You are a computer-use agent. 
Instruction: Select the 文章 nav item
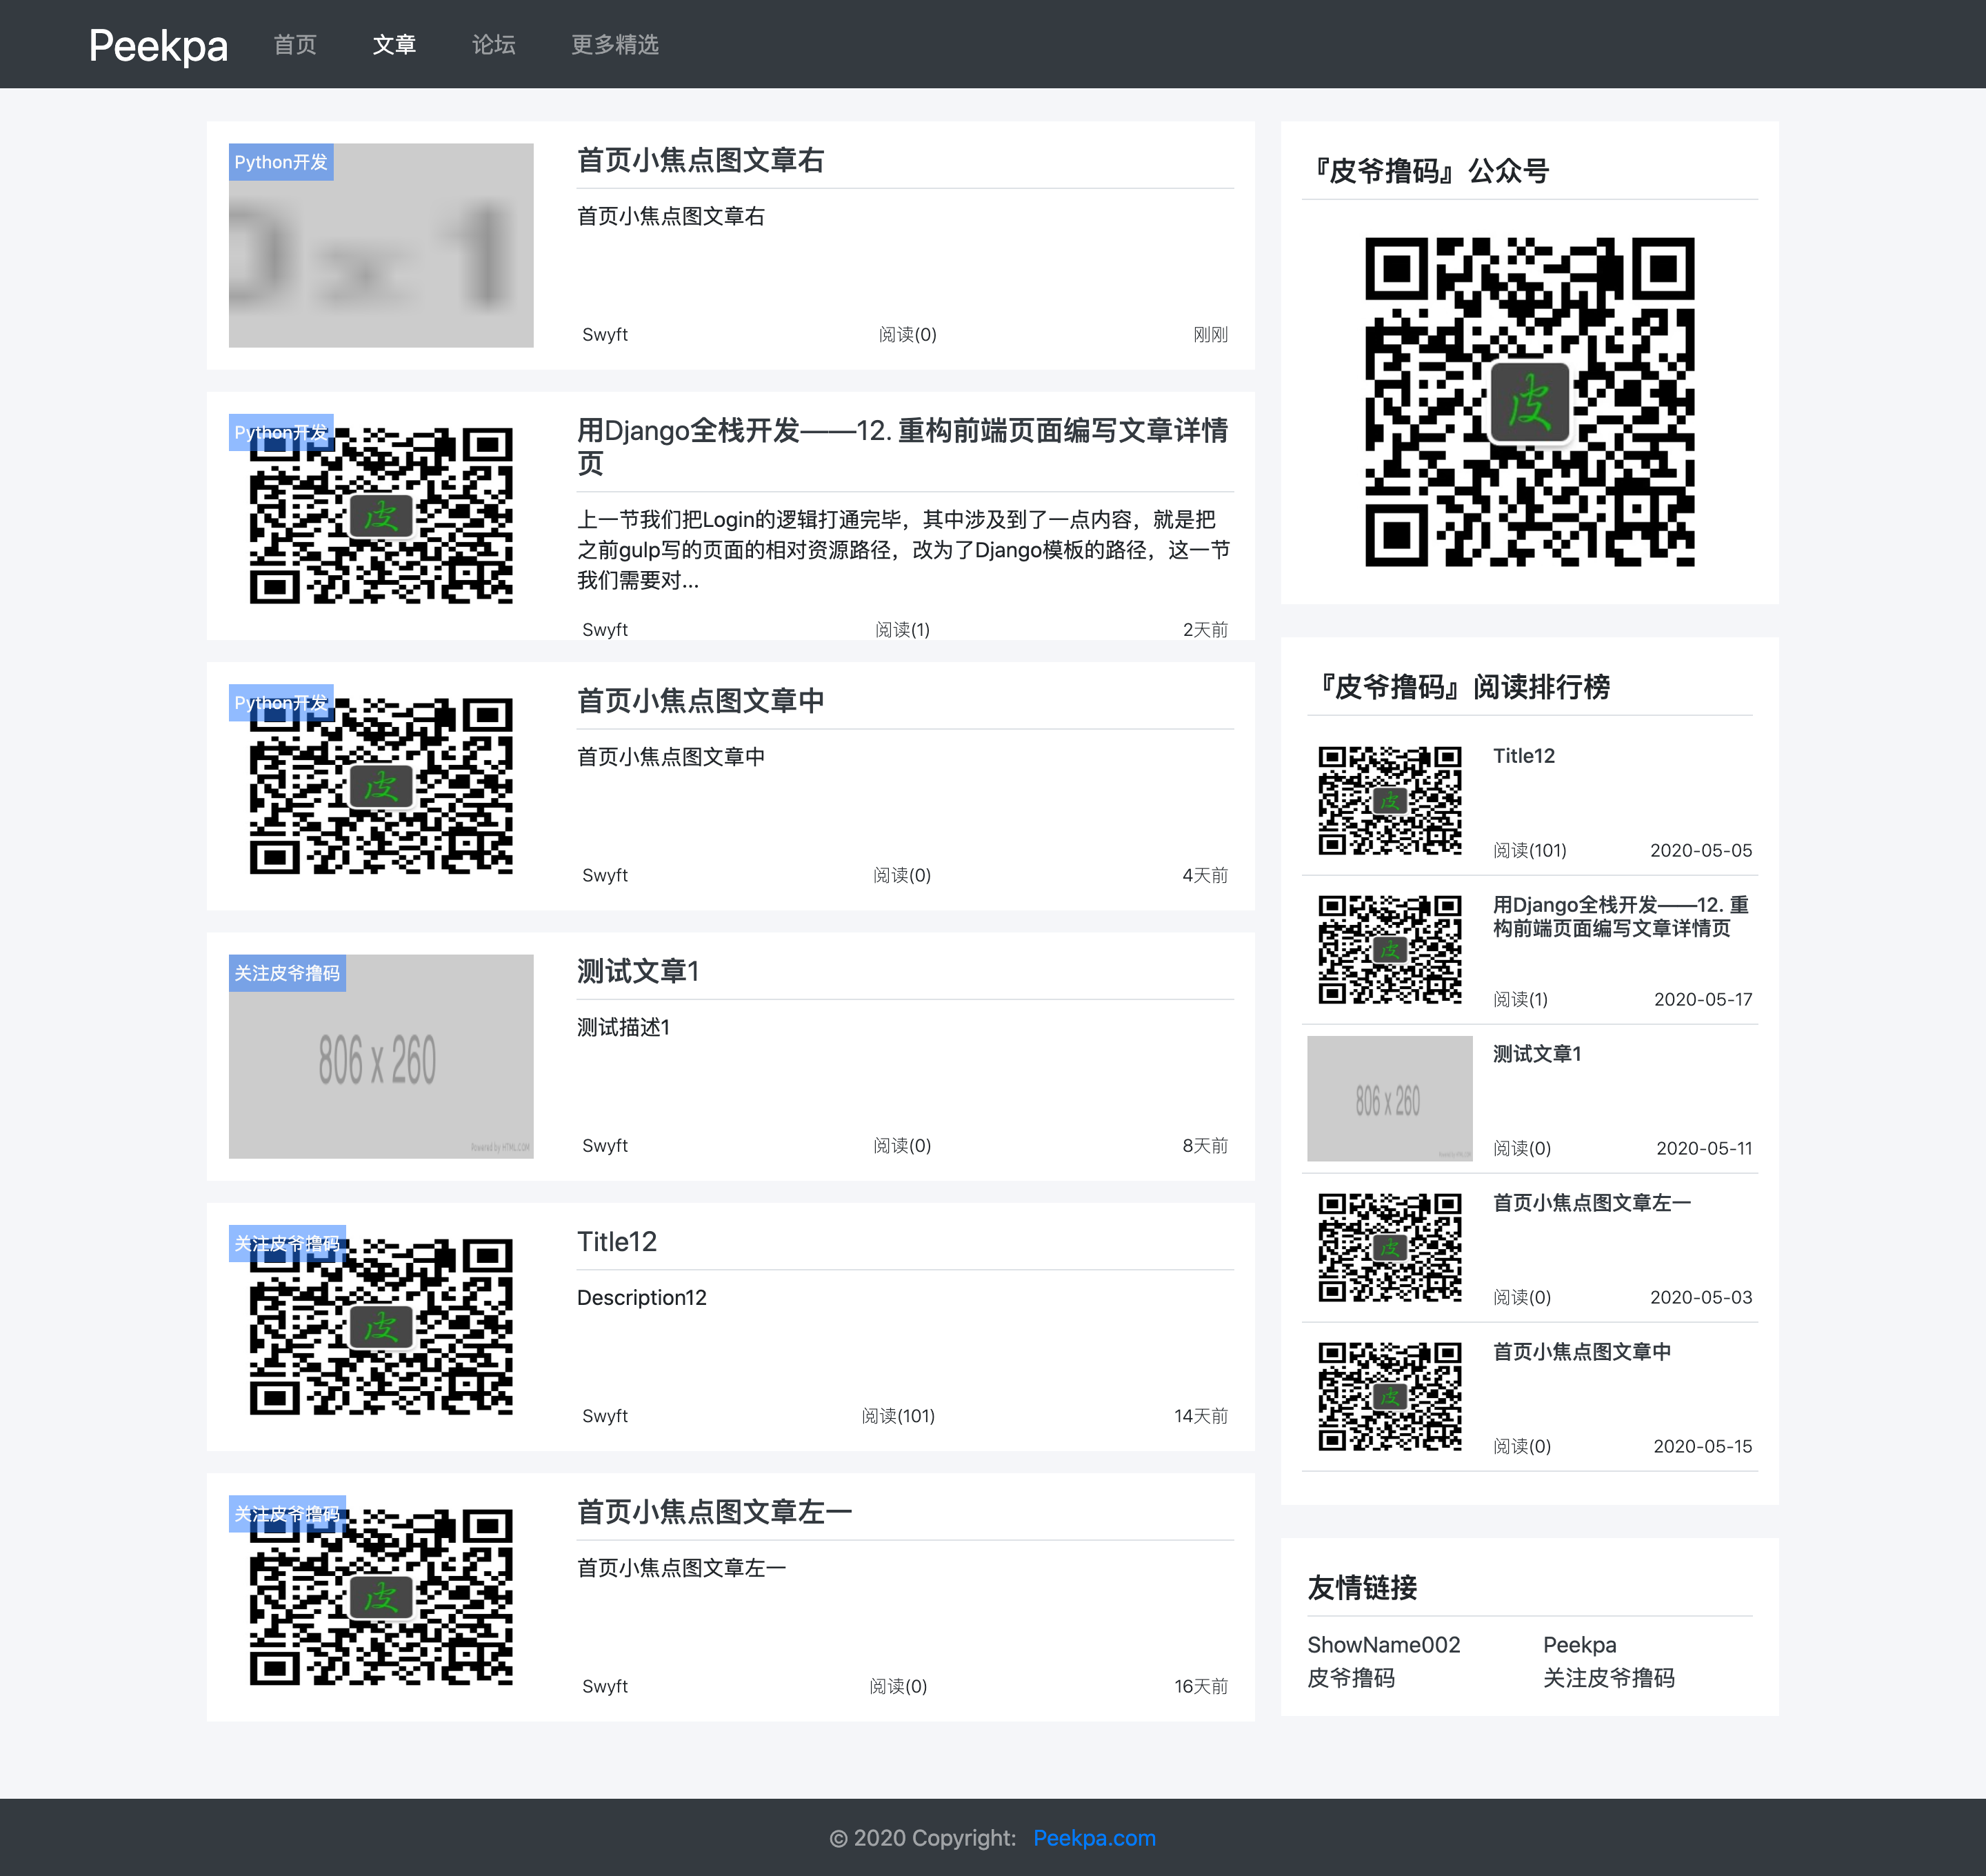pyautogui.click(x=394, y=45)
